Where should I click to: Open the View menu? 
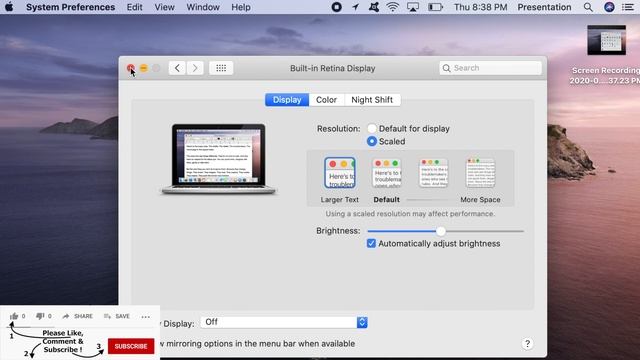click(164, 7)
